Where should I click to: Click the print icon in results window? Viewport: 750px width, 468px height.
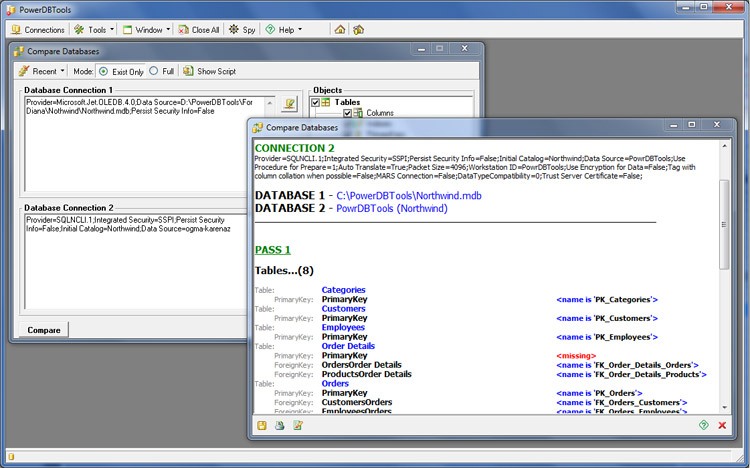point(279,425)
